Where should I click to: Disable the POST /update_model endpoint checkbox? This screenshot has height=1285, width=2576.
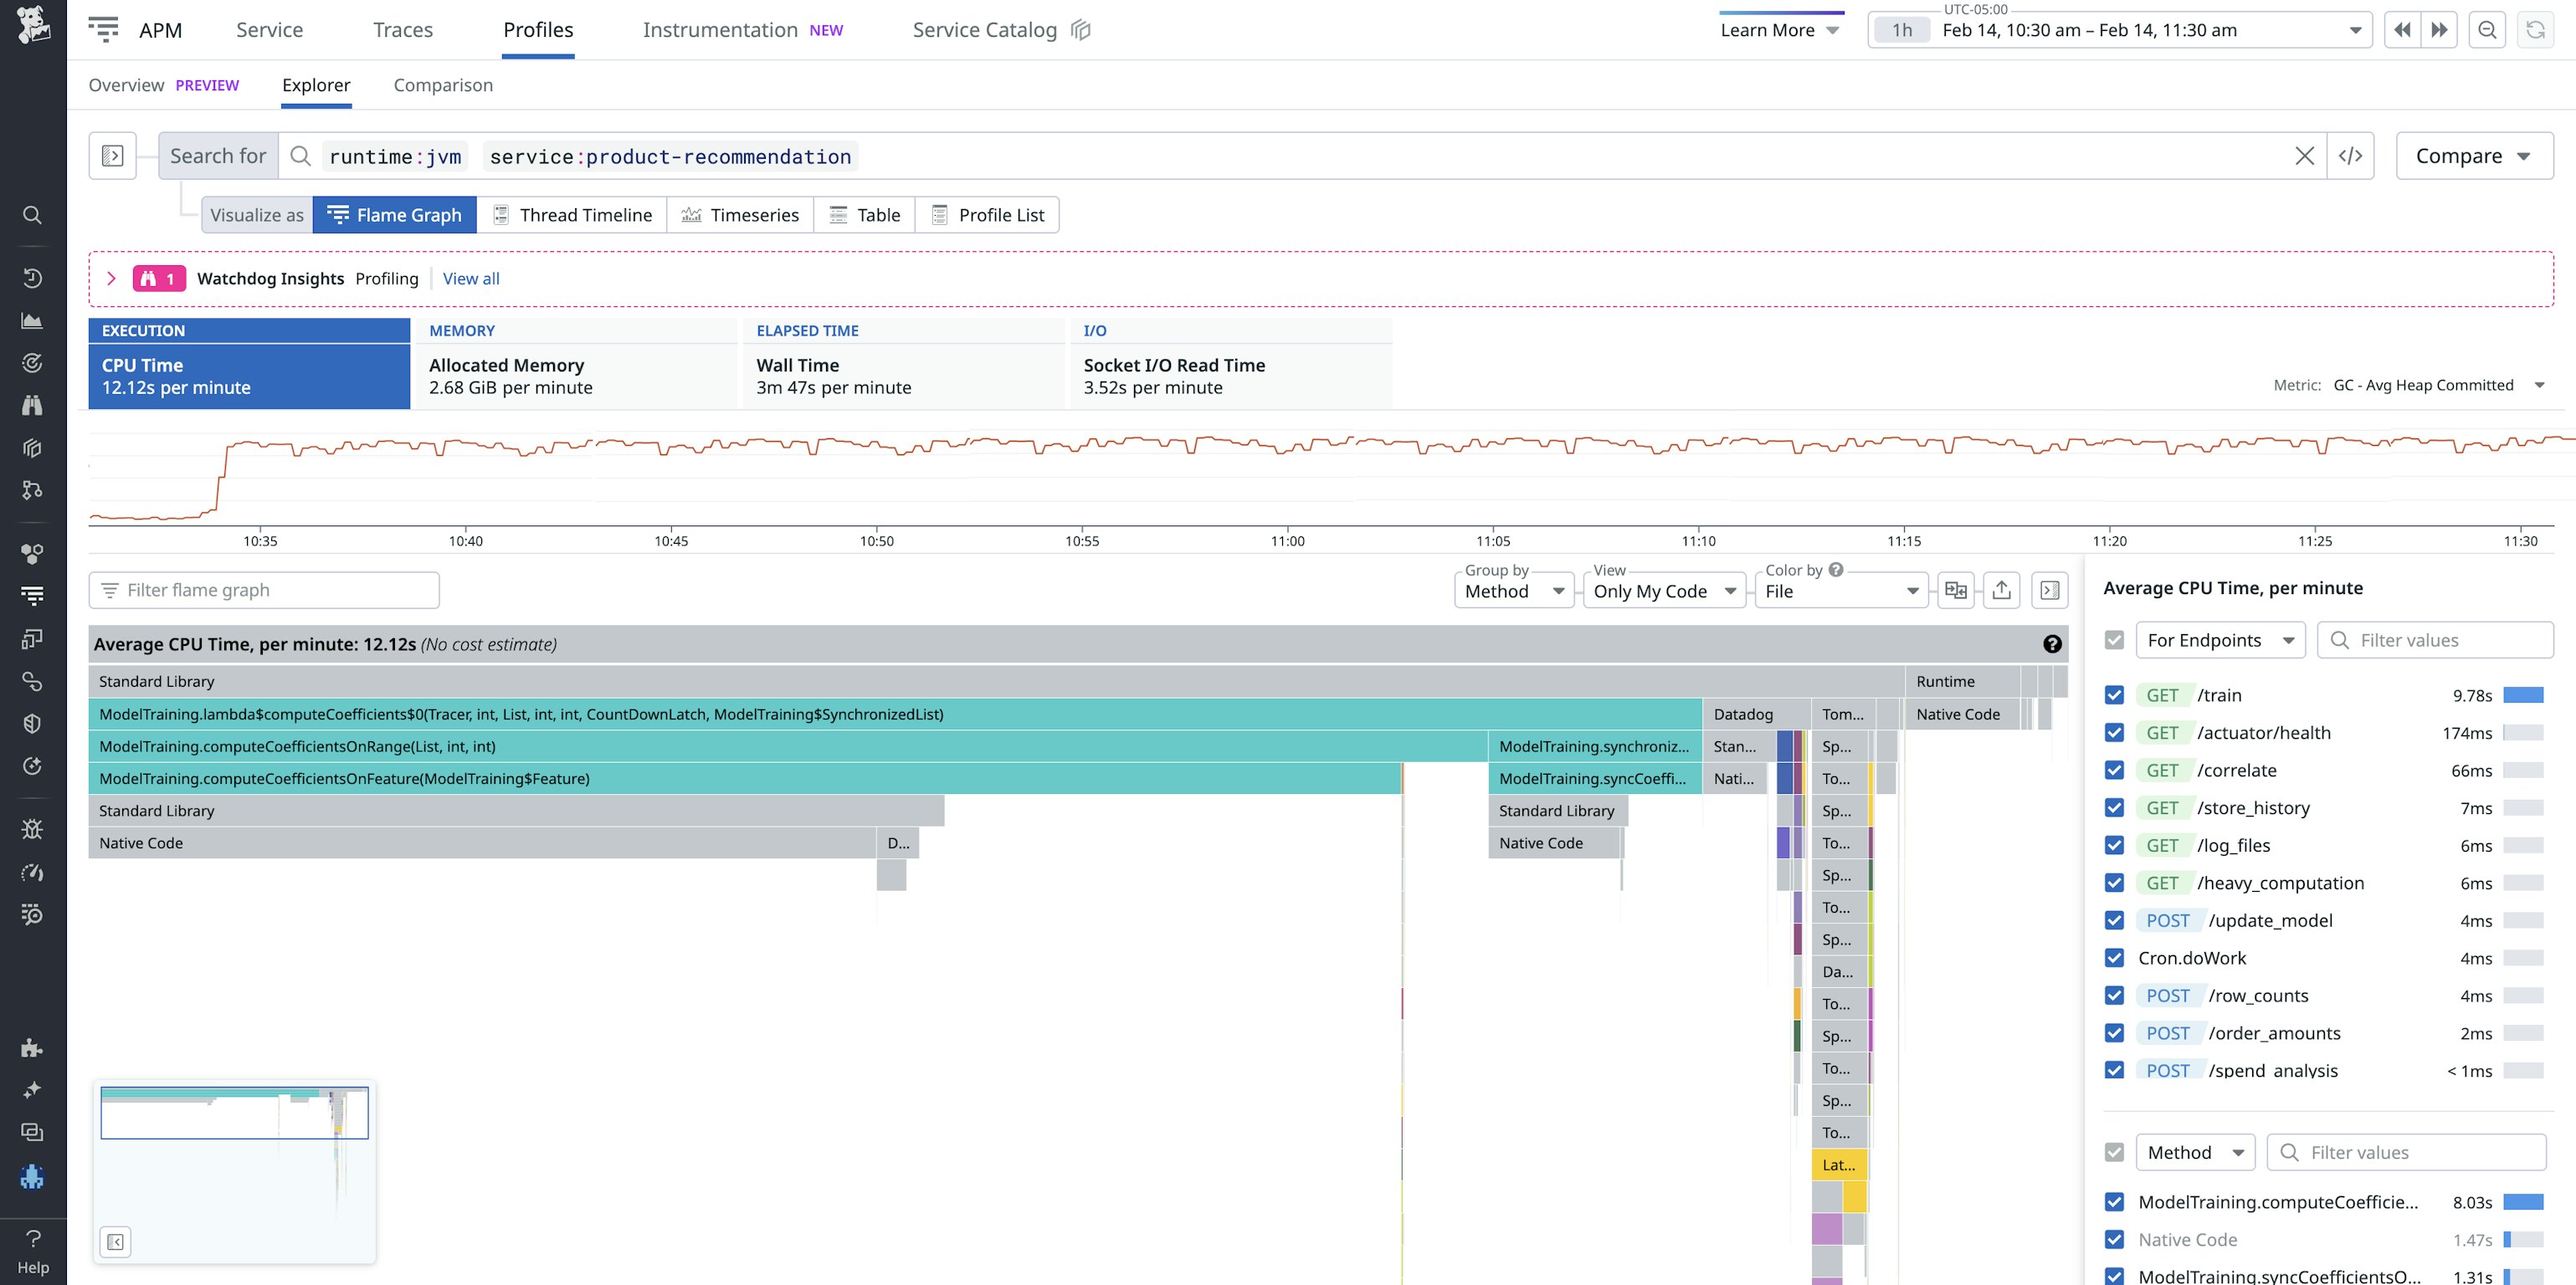2114,920
